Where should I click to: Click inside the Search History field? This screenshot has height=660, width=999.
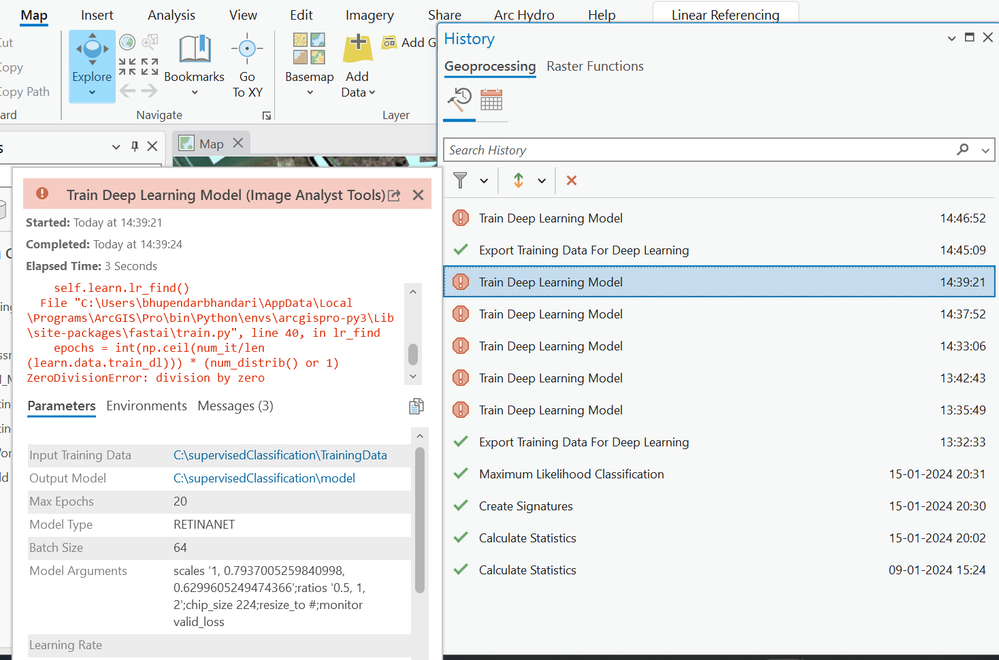[698, 150]
